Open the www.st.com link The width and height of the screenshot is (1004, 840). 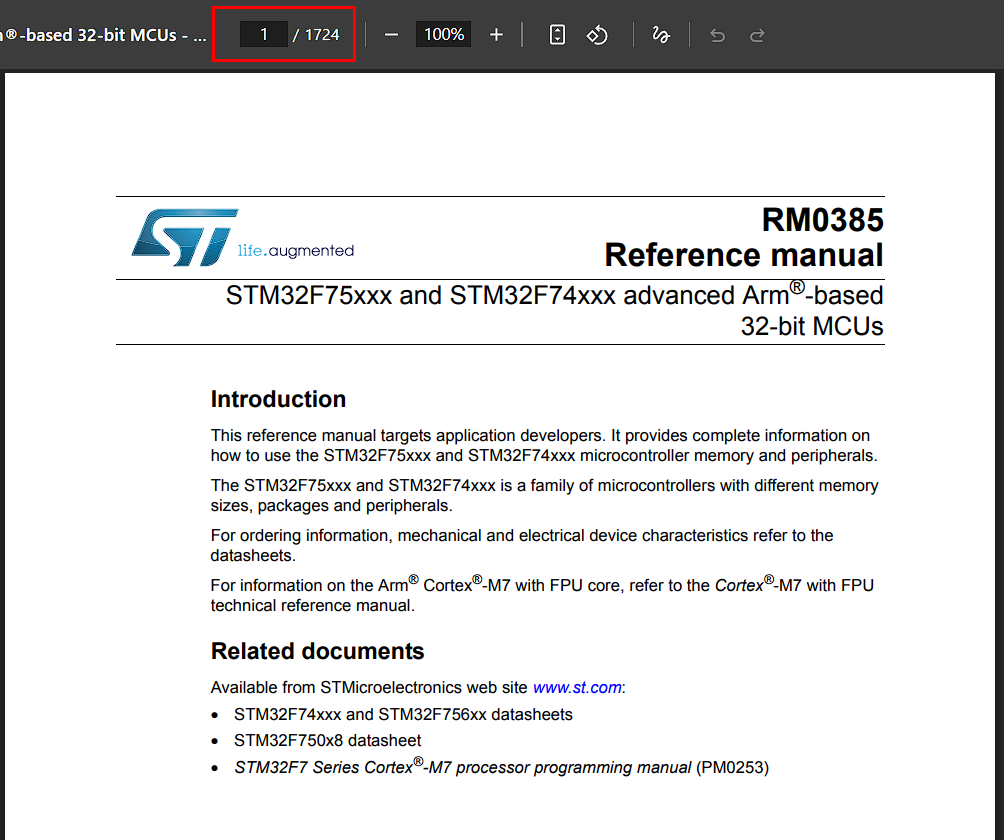point(577,688)
